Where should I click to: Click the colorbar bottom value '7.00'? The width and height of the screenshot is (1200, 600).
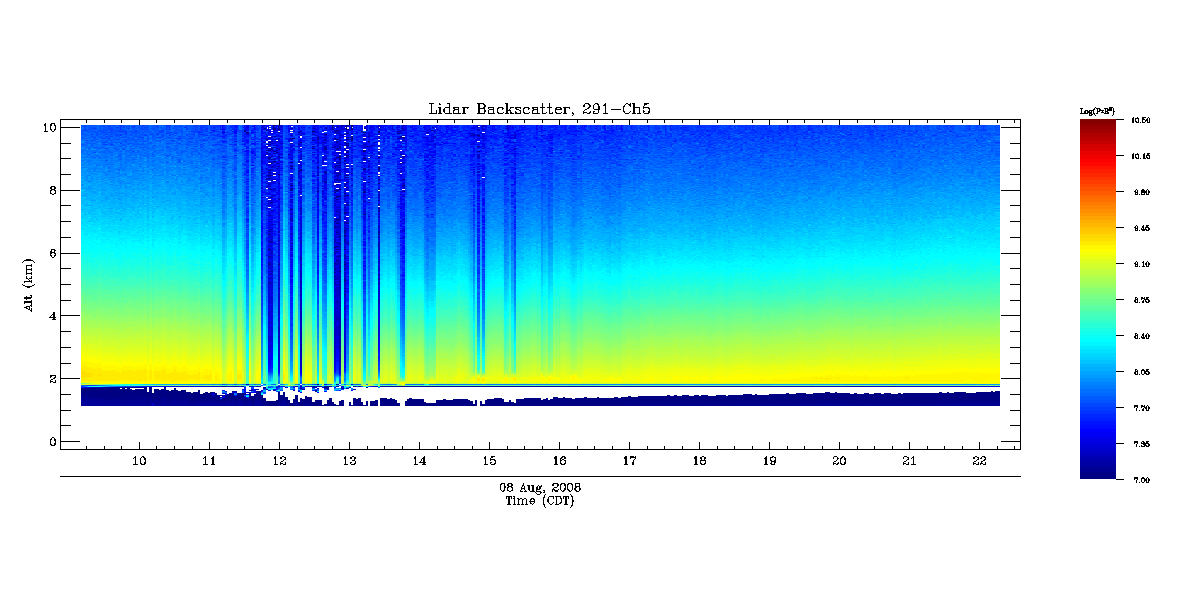pyautogui.click(x=1141, y=480)
